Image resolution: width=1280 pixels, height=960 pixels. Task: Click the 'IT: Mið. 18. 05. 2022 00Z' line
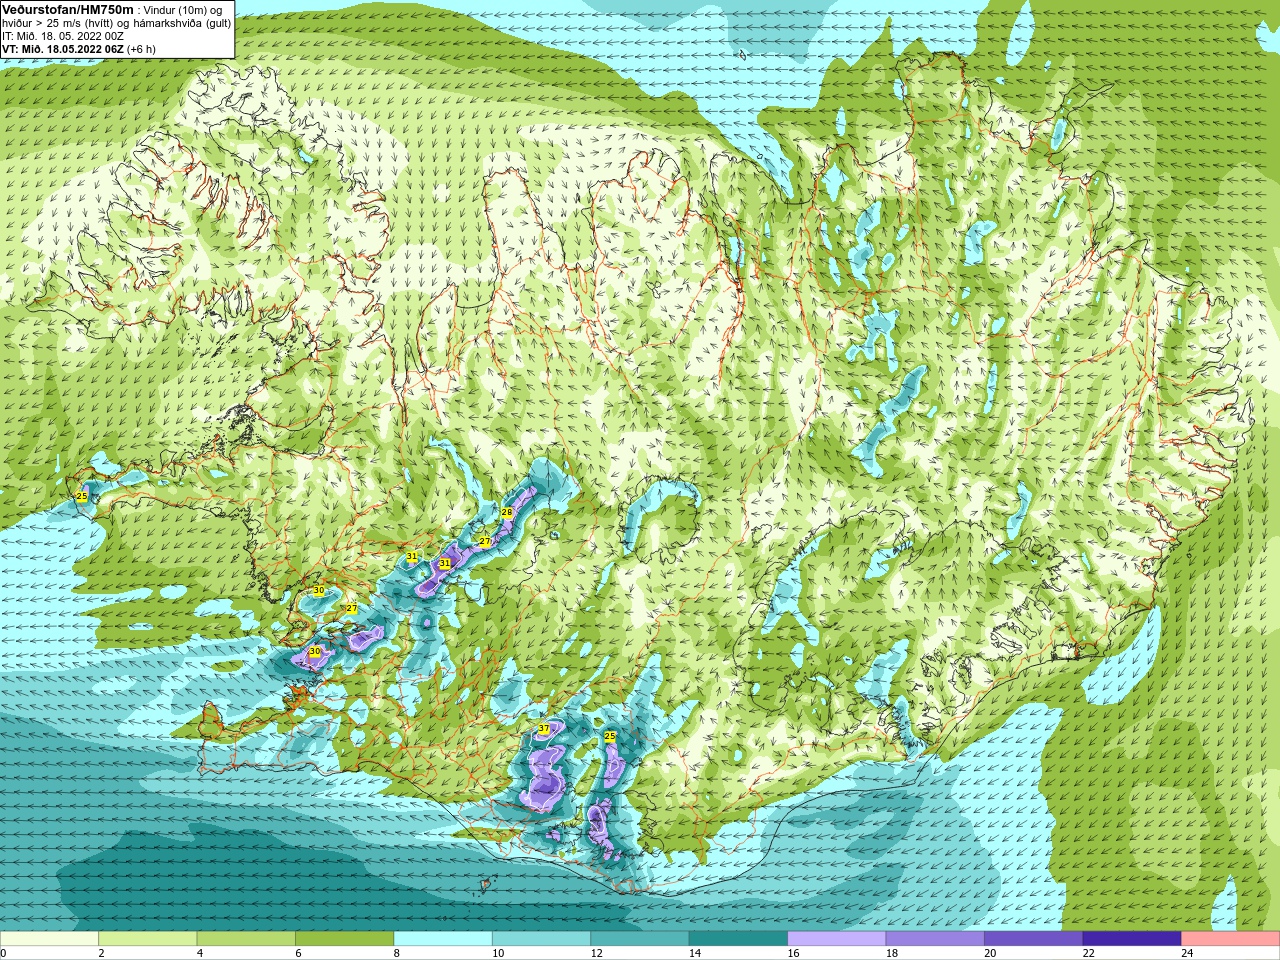[62, 36]
